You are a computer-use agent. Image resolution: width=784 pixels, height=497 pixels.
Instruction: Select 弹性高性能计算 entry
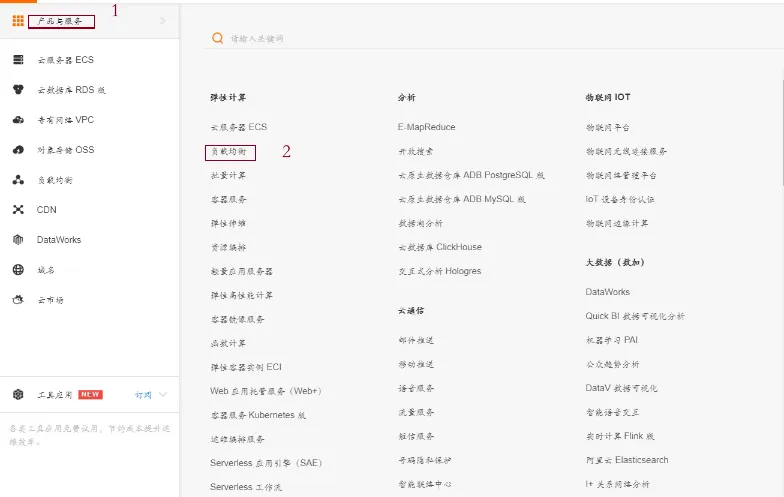pos(242,295)
